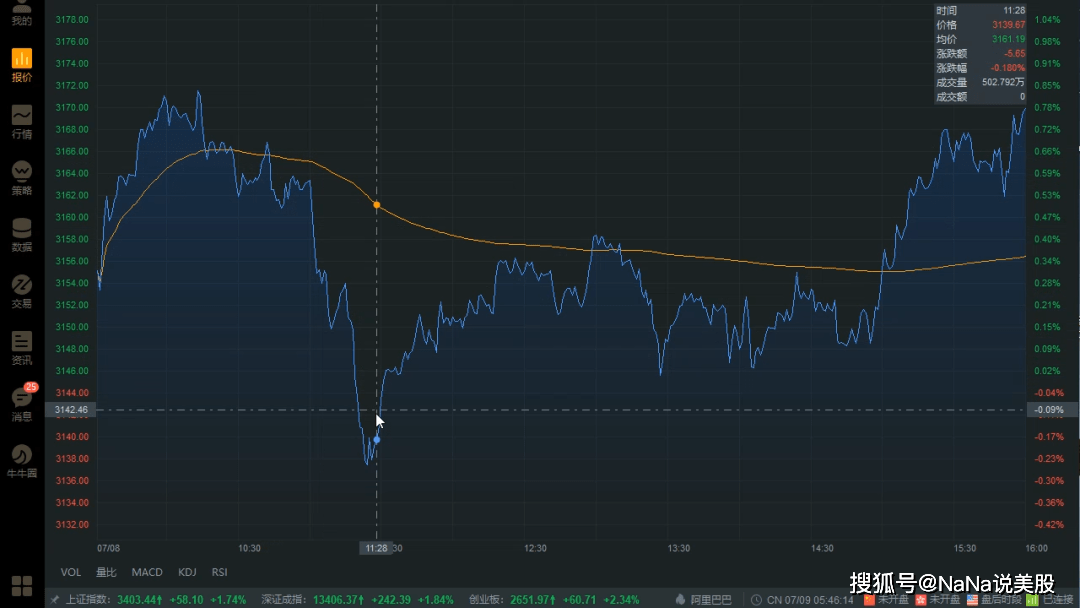Open the 牛牛圈 community icon
1080x608 pixels.
tap(21, 460)
